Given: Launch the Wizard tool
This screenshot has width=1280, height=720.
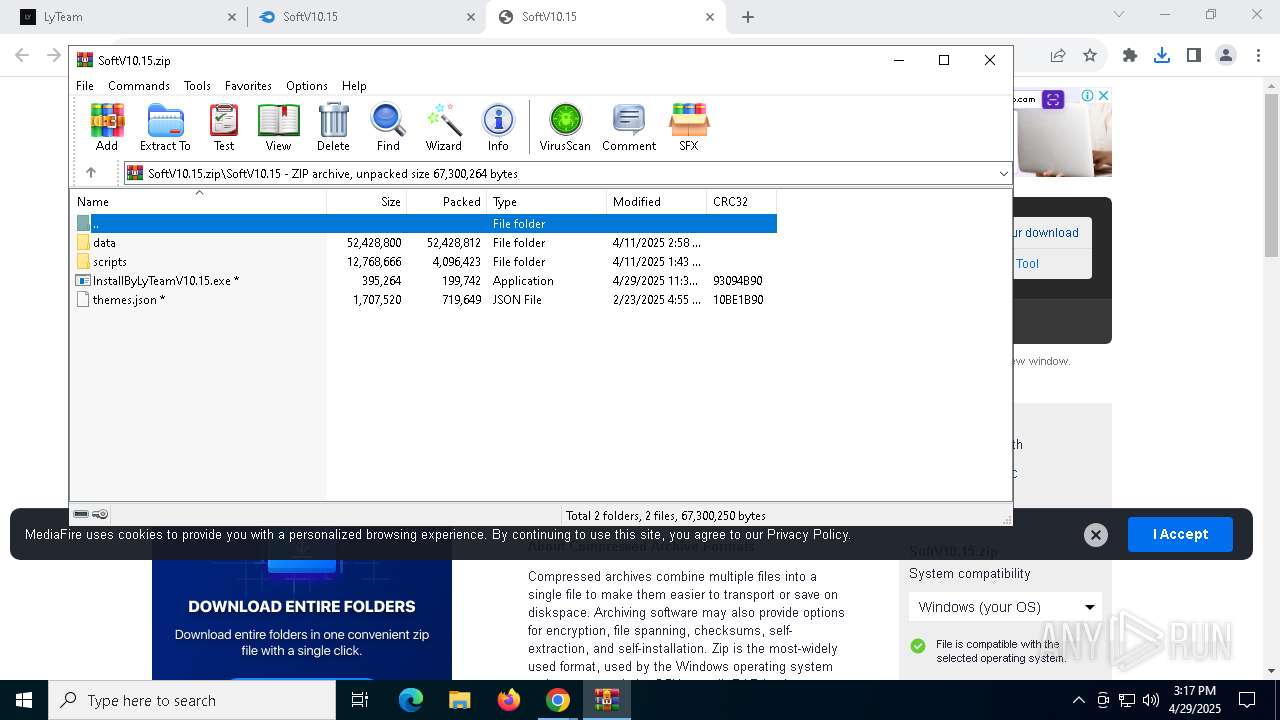Looking at the screenshot, I should [x=443, y=127].
